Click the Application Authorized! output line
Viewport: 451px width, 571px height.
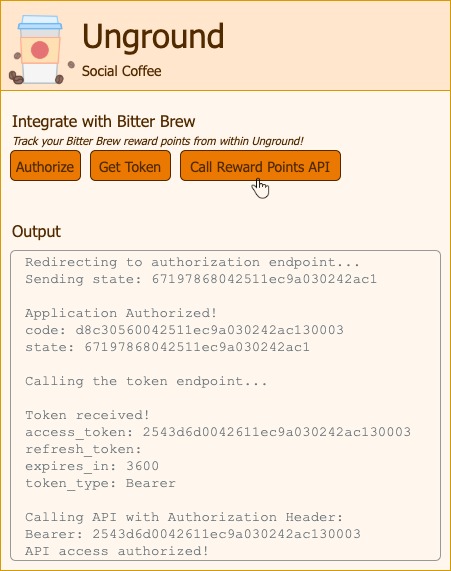[121, 313]
